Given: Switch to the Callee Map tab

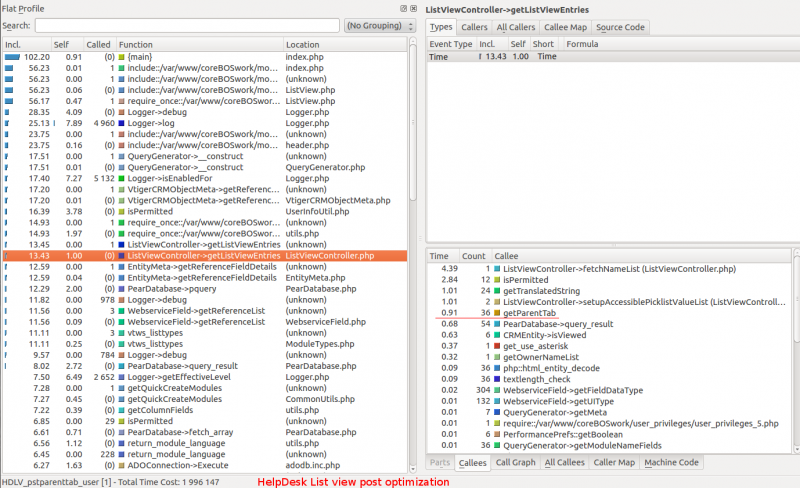Looking at the screenshot, I should (x=567, y=27).
